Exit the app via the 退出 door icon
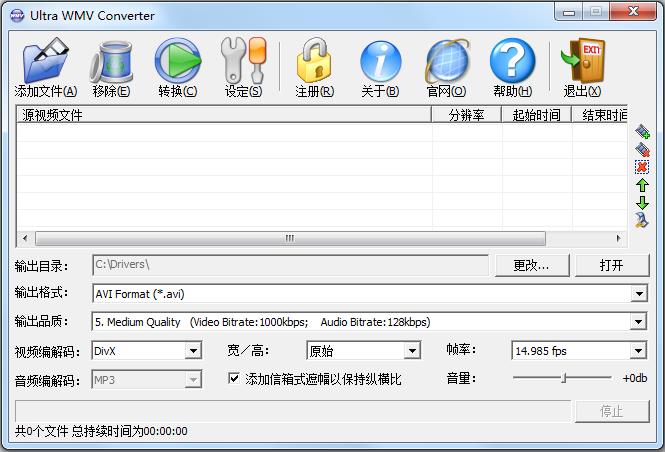 [583, 61]
